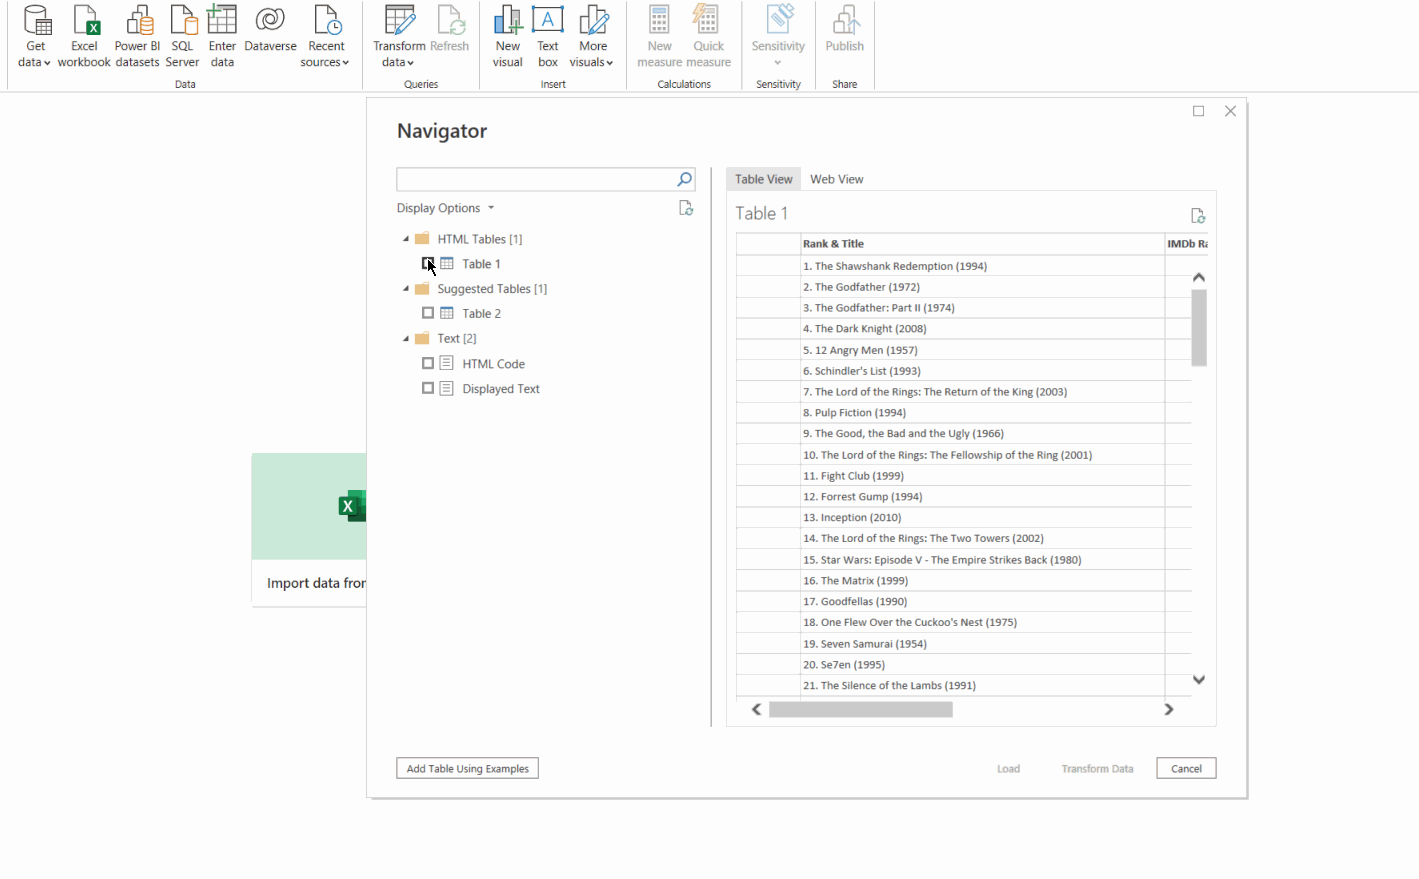Check the Table 2 checkbox
The width and height of the screenshot is (1419, 879).
tap(428, 313)
